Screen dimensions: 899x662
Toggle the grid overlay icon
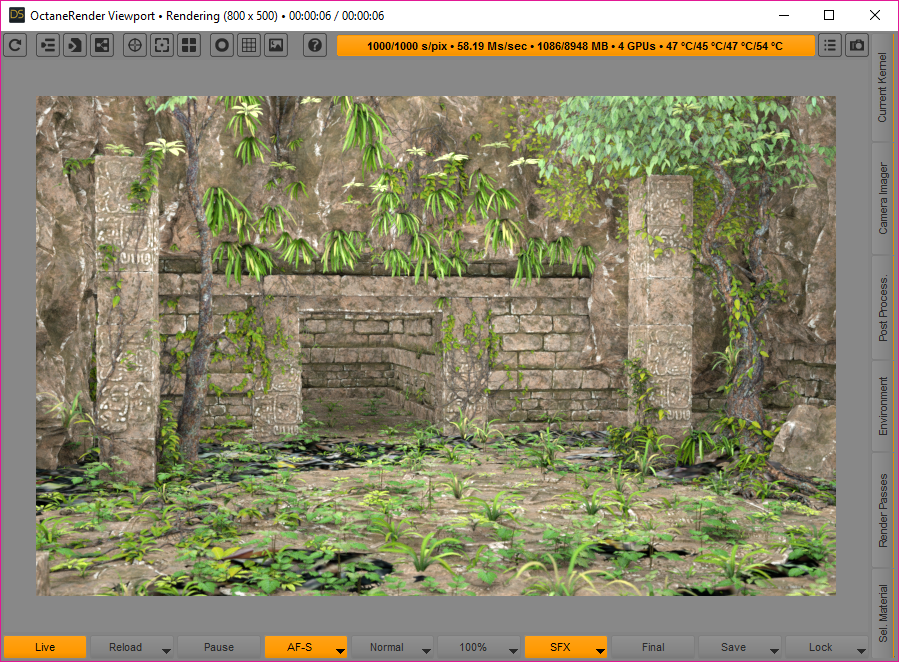click(x=249, y=45)
